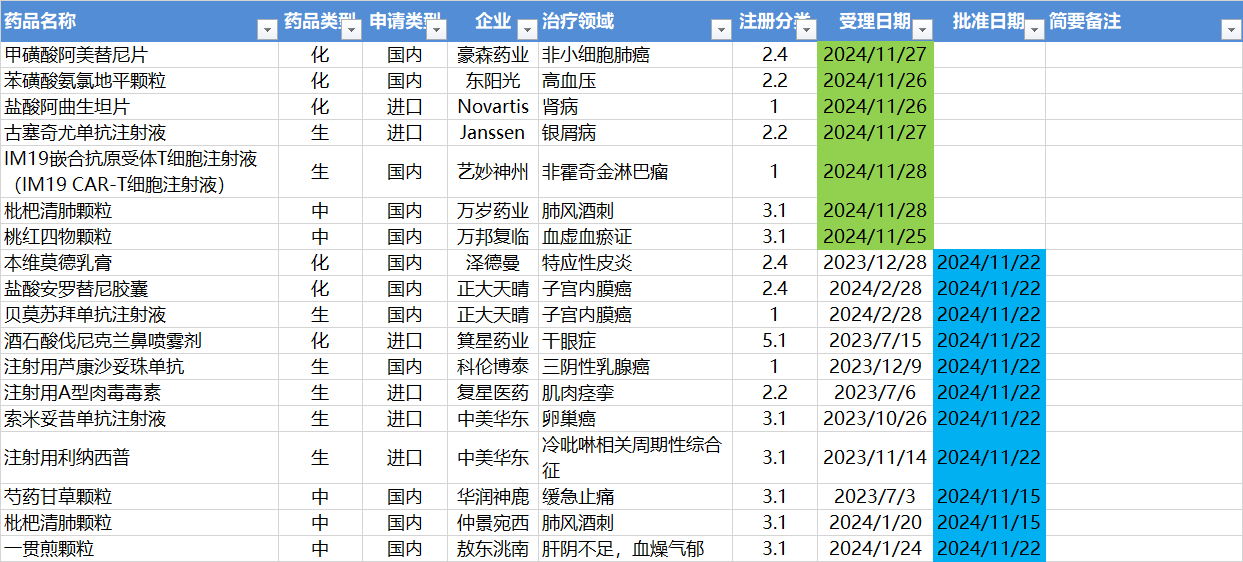Open the filter dropdown for 受理日期 column
The width and height of the screenshot is (1243, 562).
pyautogui.click(x=922, y=30)
